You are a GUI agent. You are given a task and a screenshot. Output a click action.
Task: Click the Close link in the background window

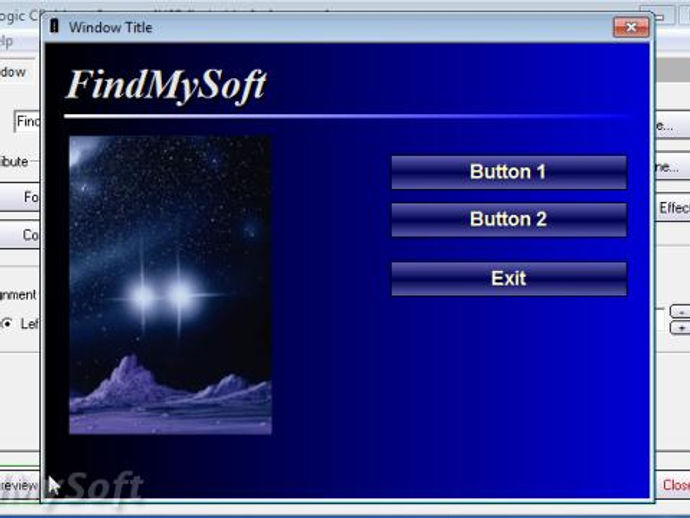tap(676, 485)
